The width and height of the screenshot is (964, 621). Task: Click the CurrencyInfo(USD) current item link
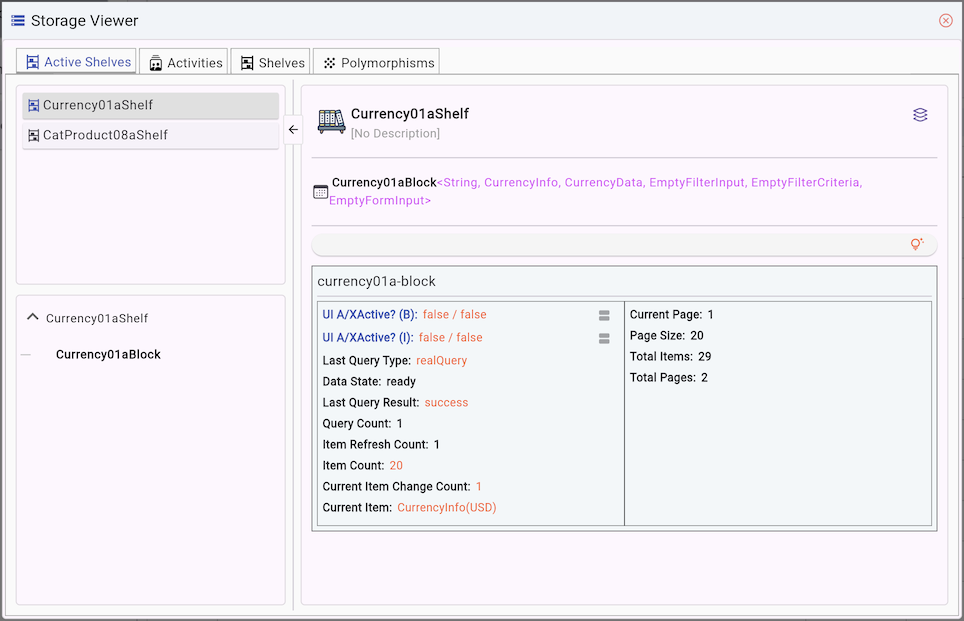446,507
